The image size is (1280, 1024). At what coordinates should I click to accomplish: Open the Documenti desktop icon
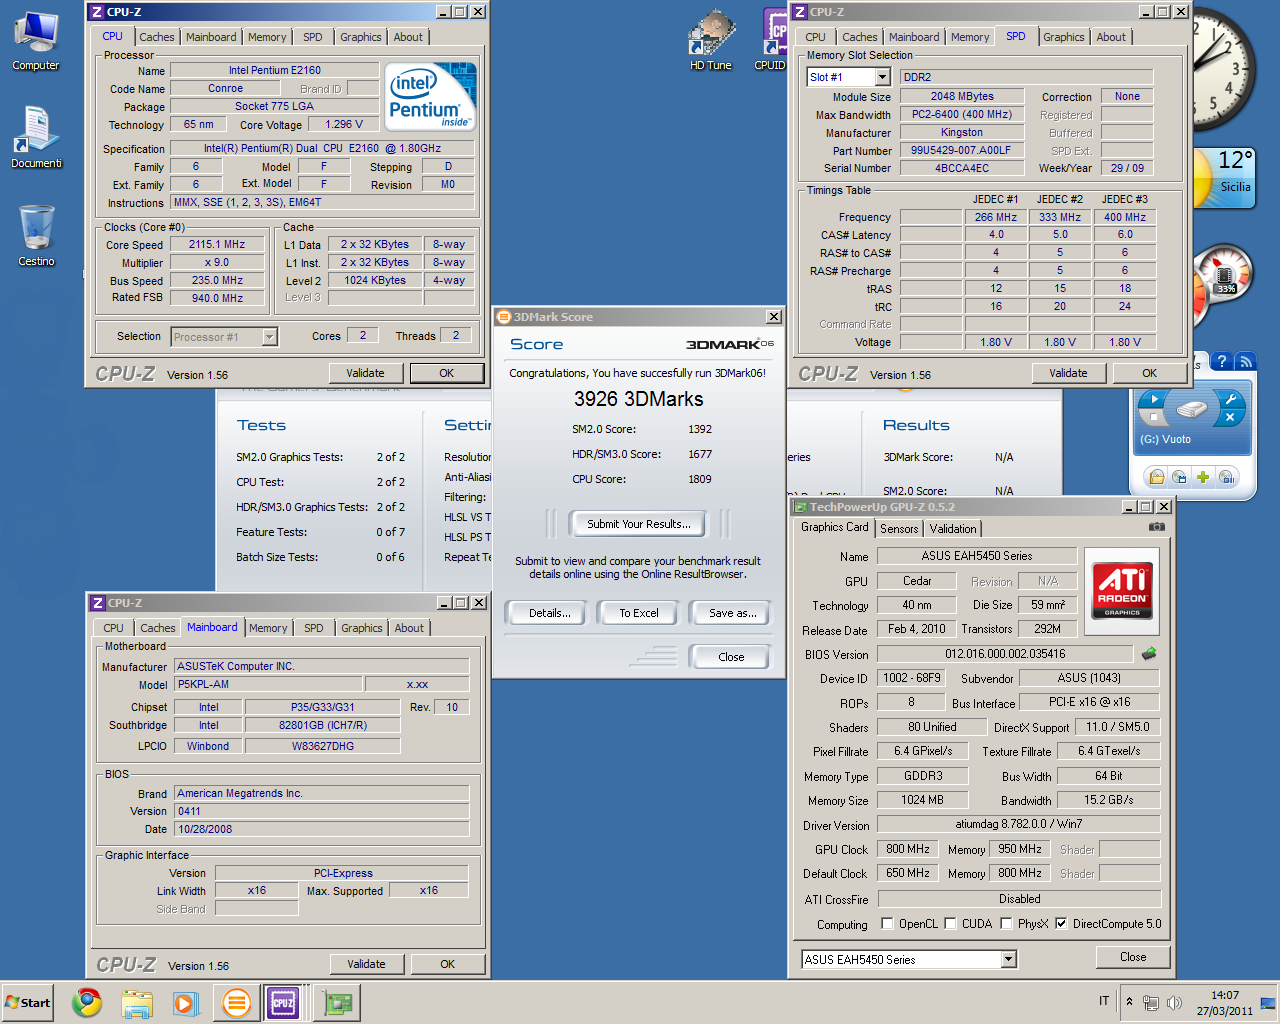36,138
